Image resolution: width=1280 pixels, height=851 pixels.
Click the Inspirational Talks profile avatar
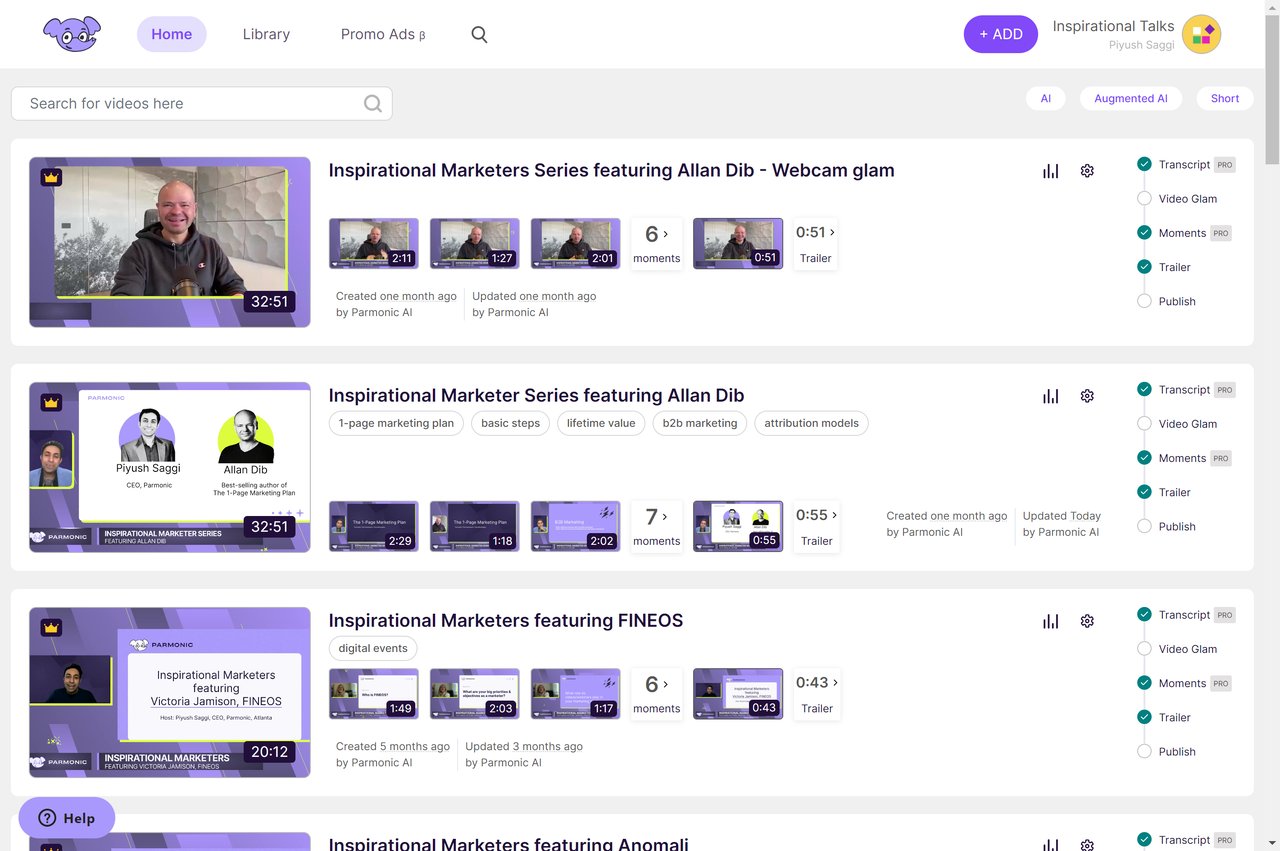point(1201,34)
